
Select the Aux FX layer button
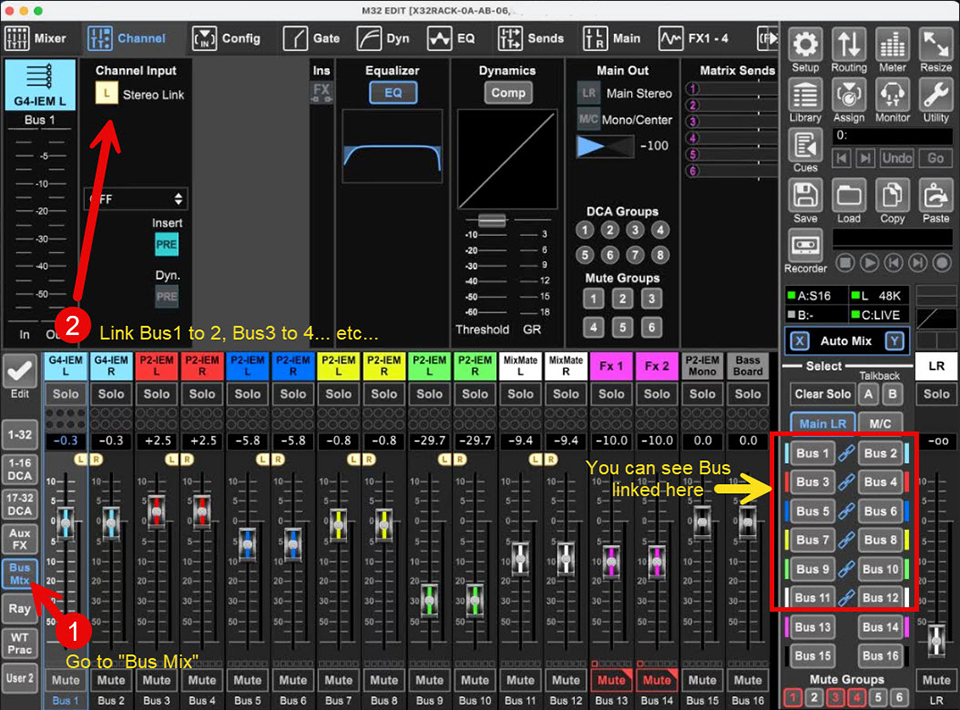(20, 539)
